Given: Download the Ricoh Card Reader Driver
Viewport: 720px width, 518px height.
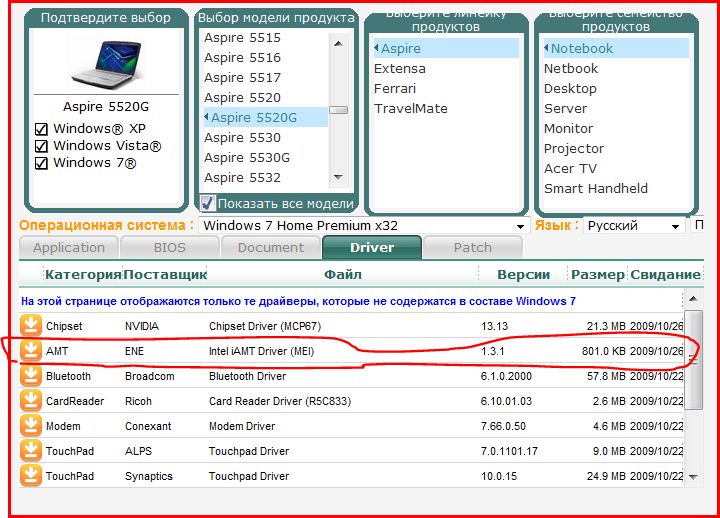Looking at the screenshot, I should pyautogui.click(x=31, y=400).
